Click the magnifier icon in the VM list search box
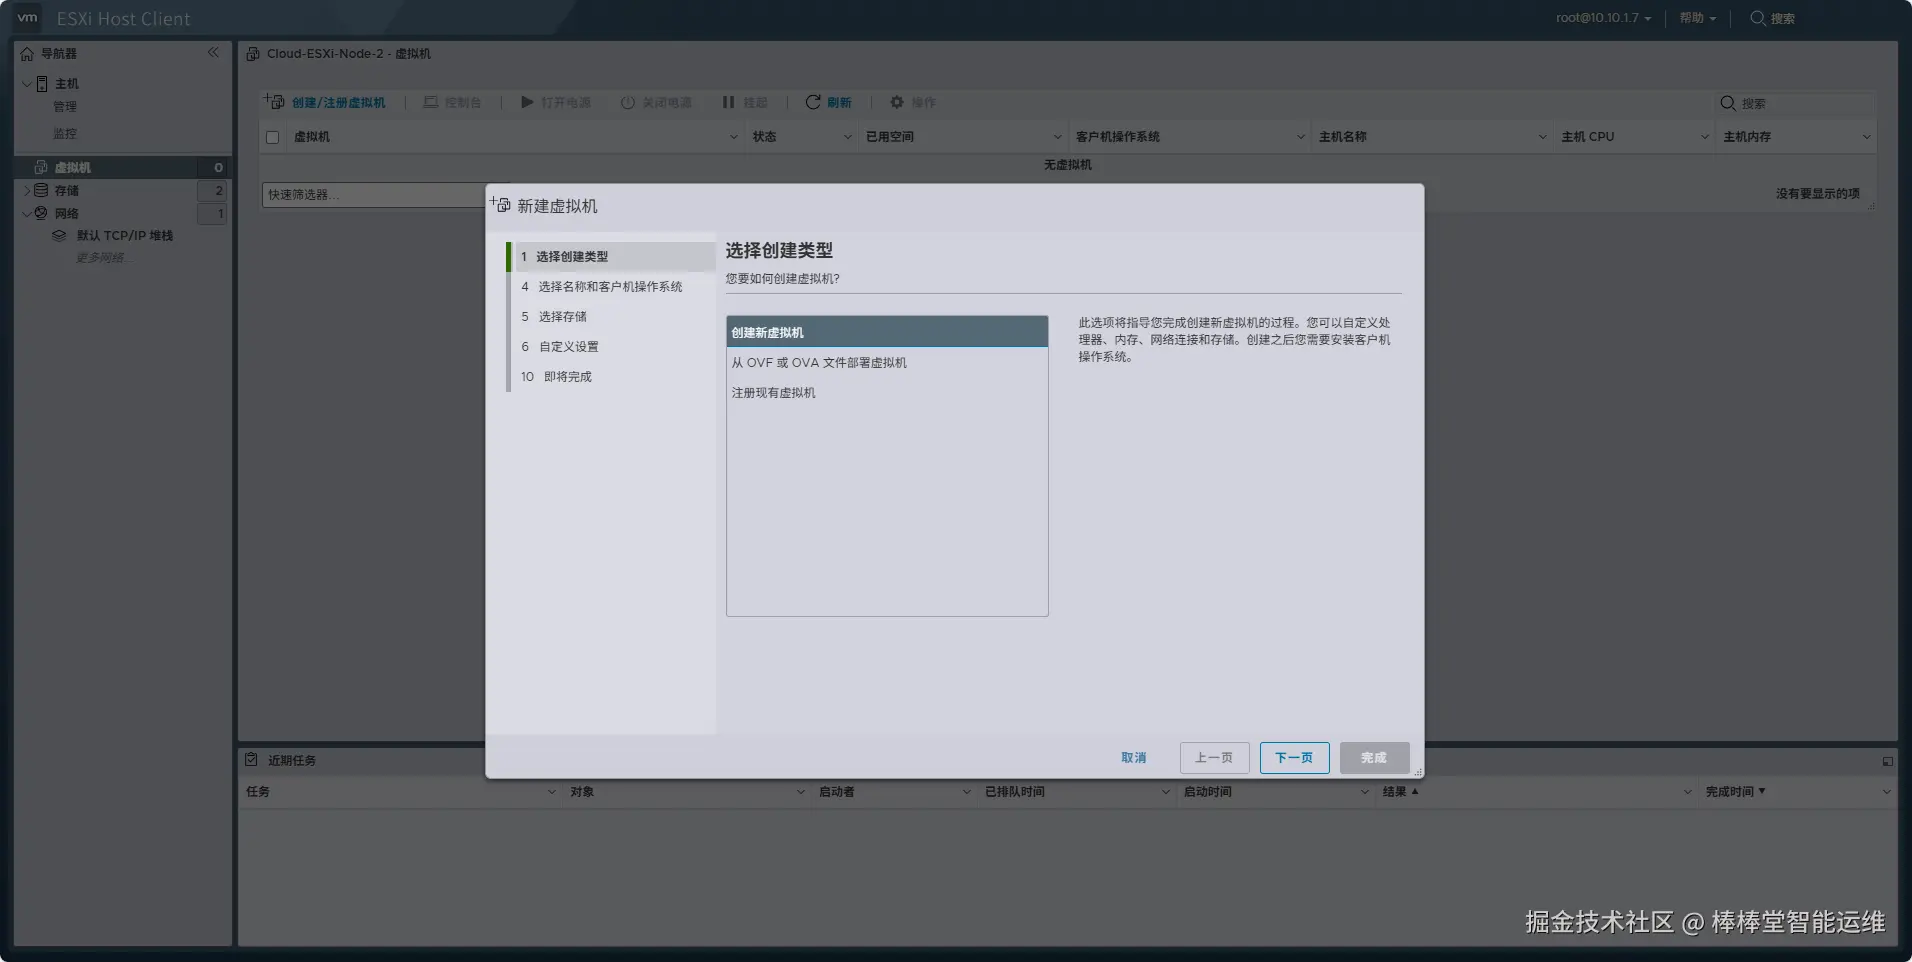1912x962 pixels. [x=1728, y=103]
